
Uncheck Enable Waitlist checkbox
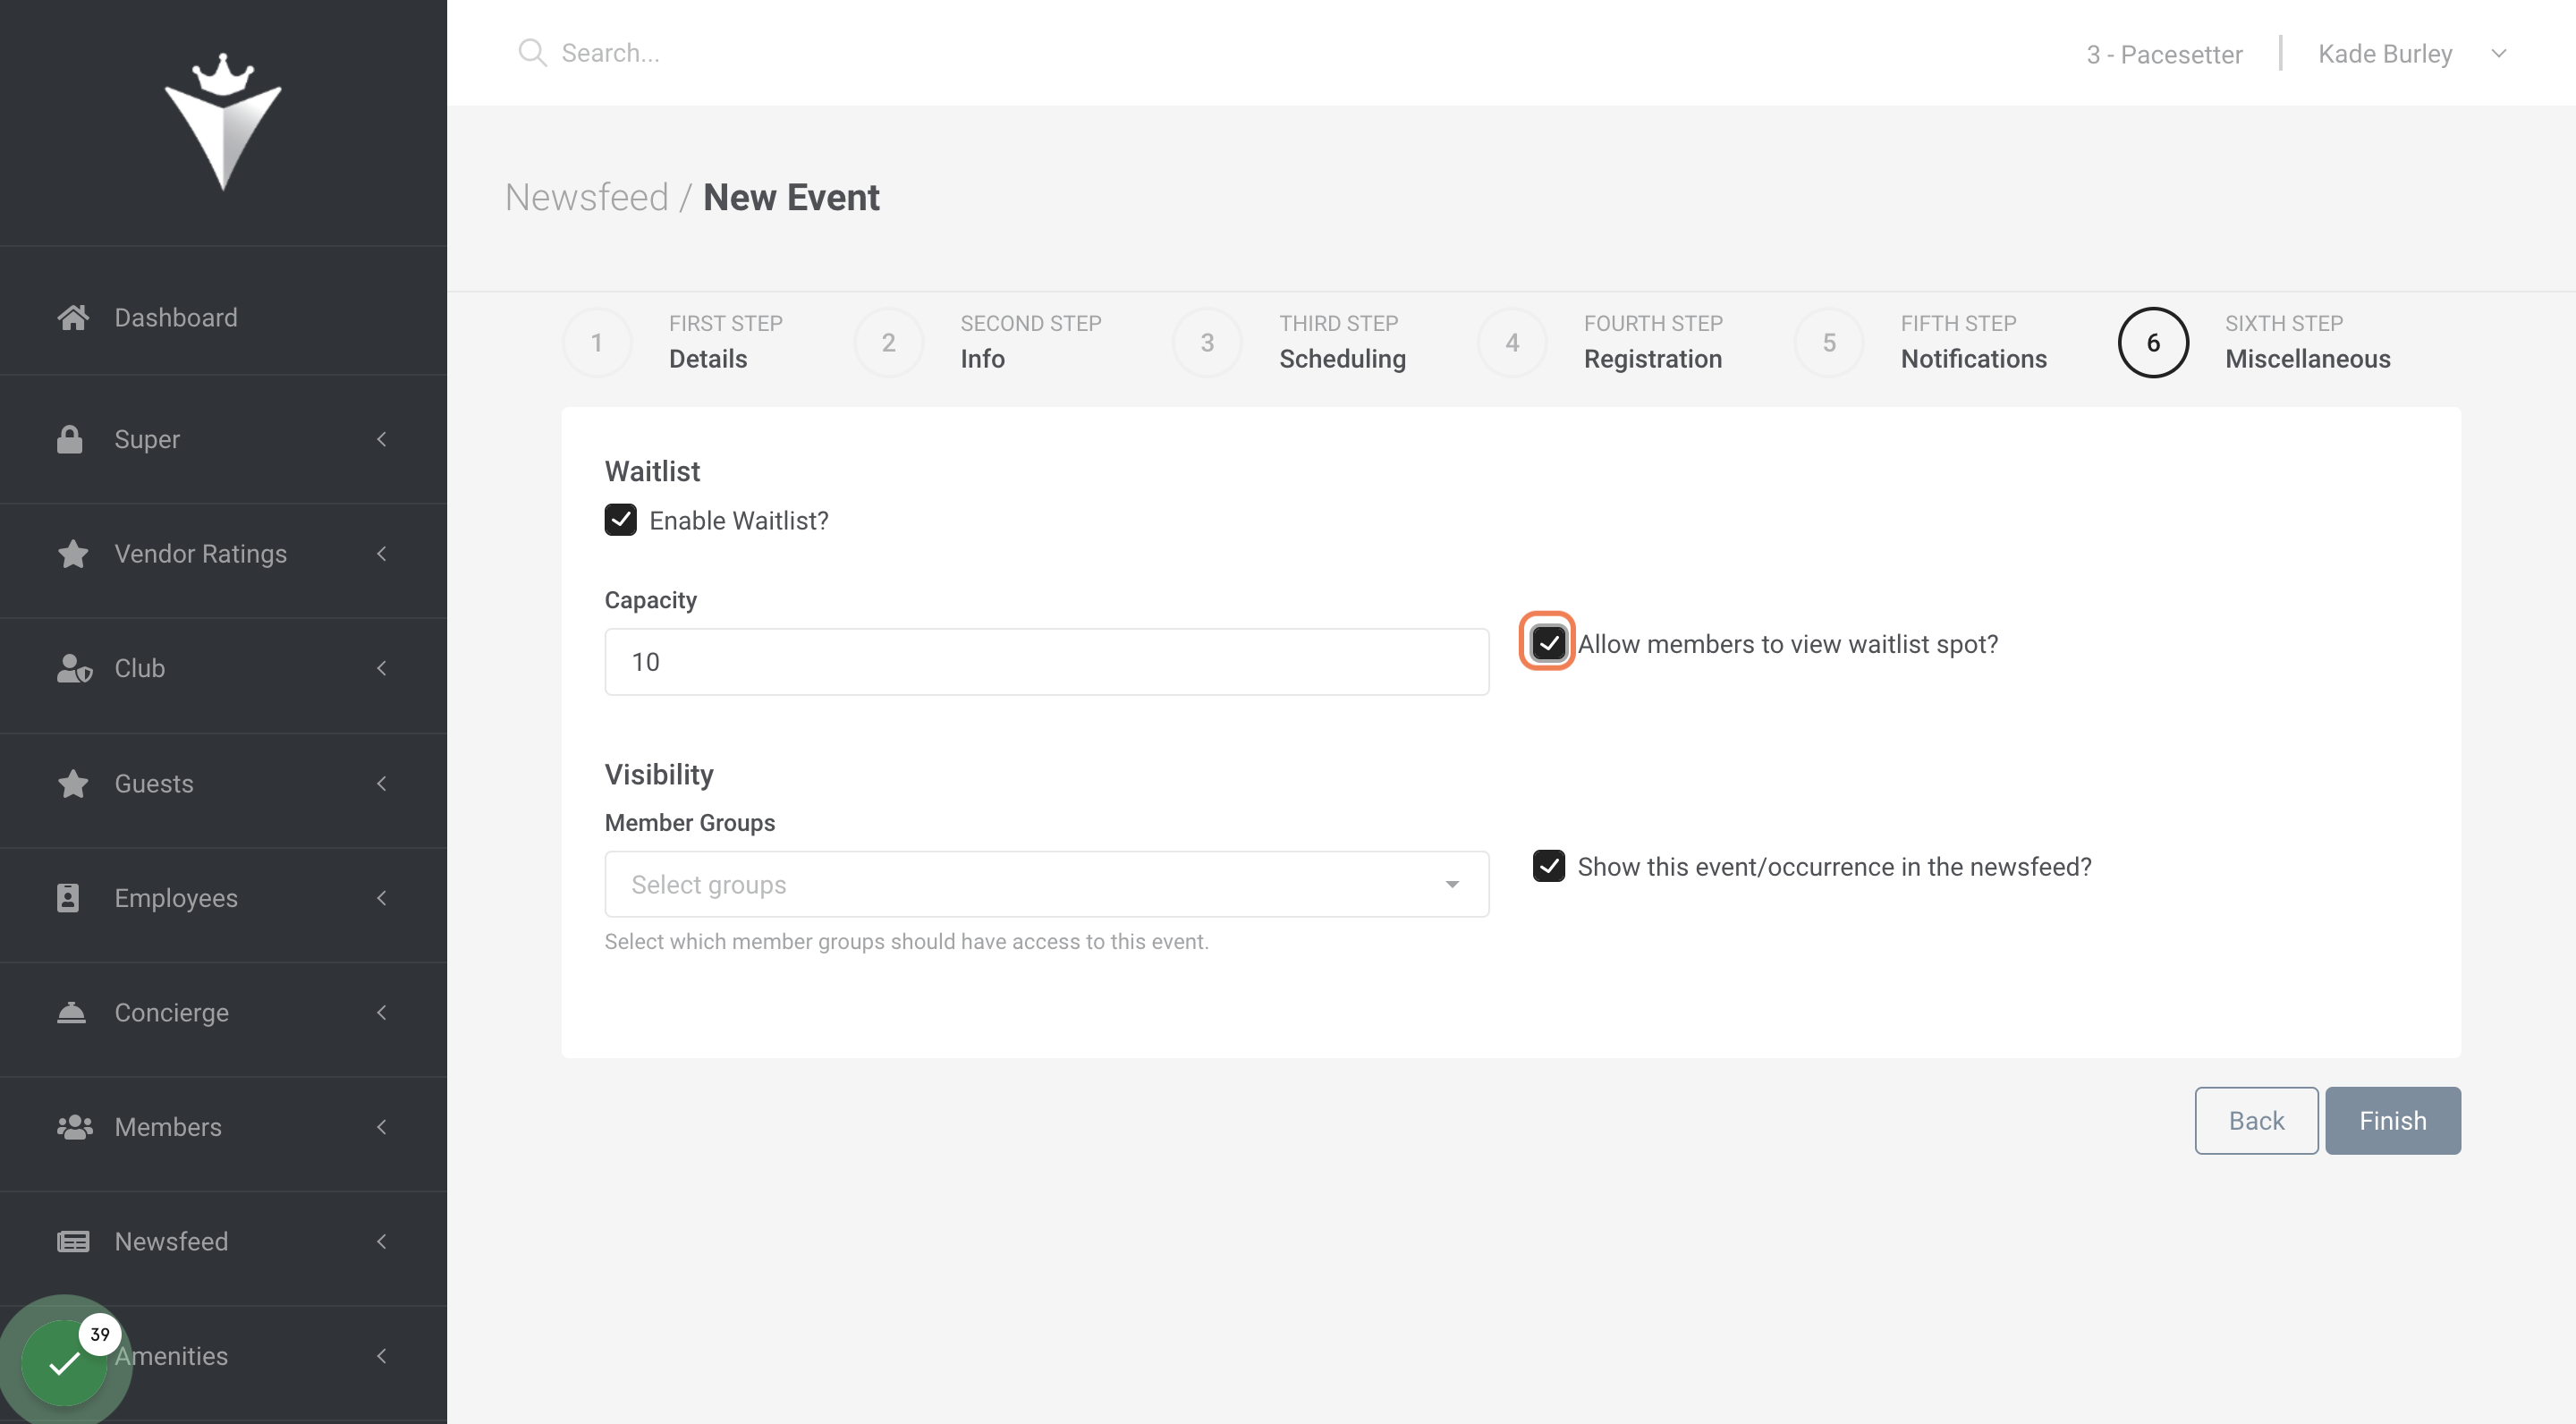[620, 520]
